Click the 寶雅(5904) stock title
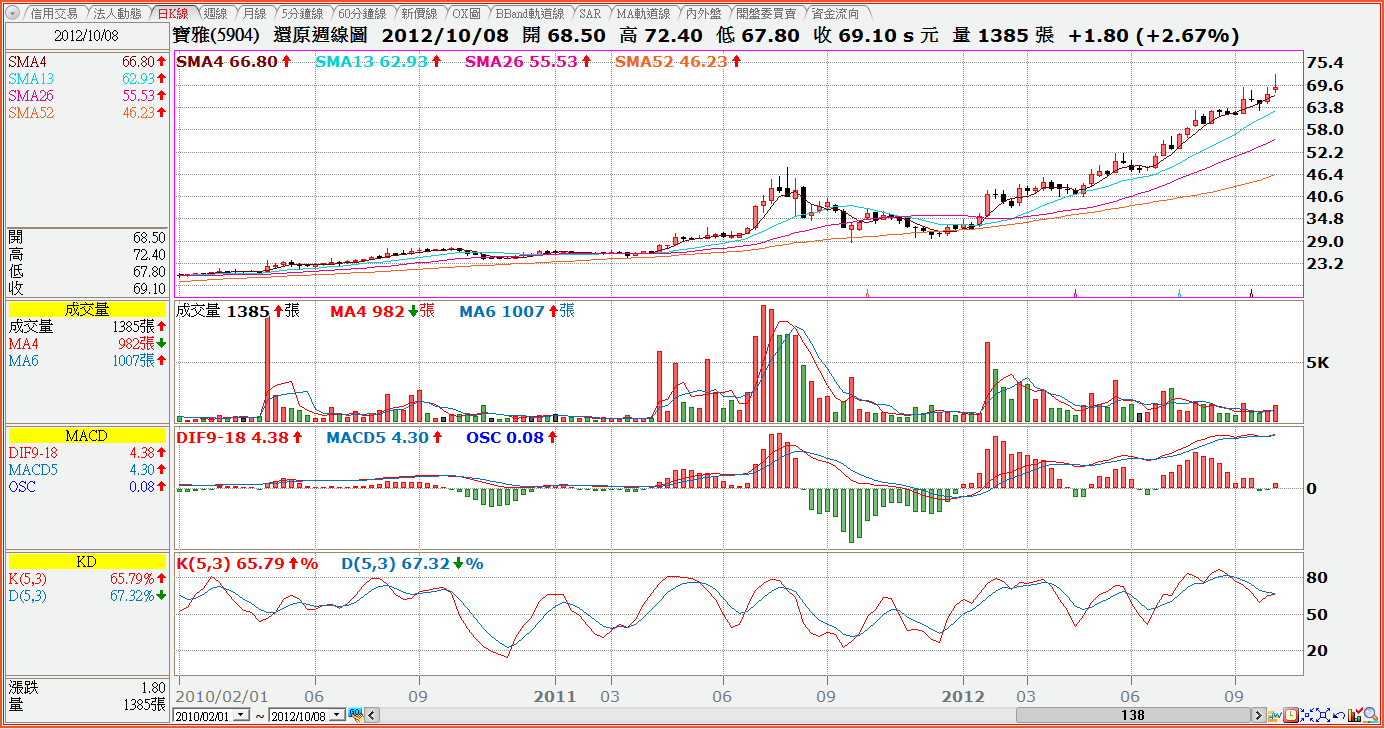 point(216,36)
